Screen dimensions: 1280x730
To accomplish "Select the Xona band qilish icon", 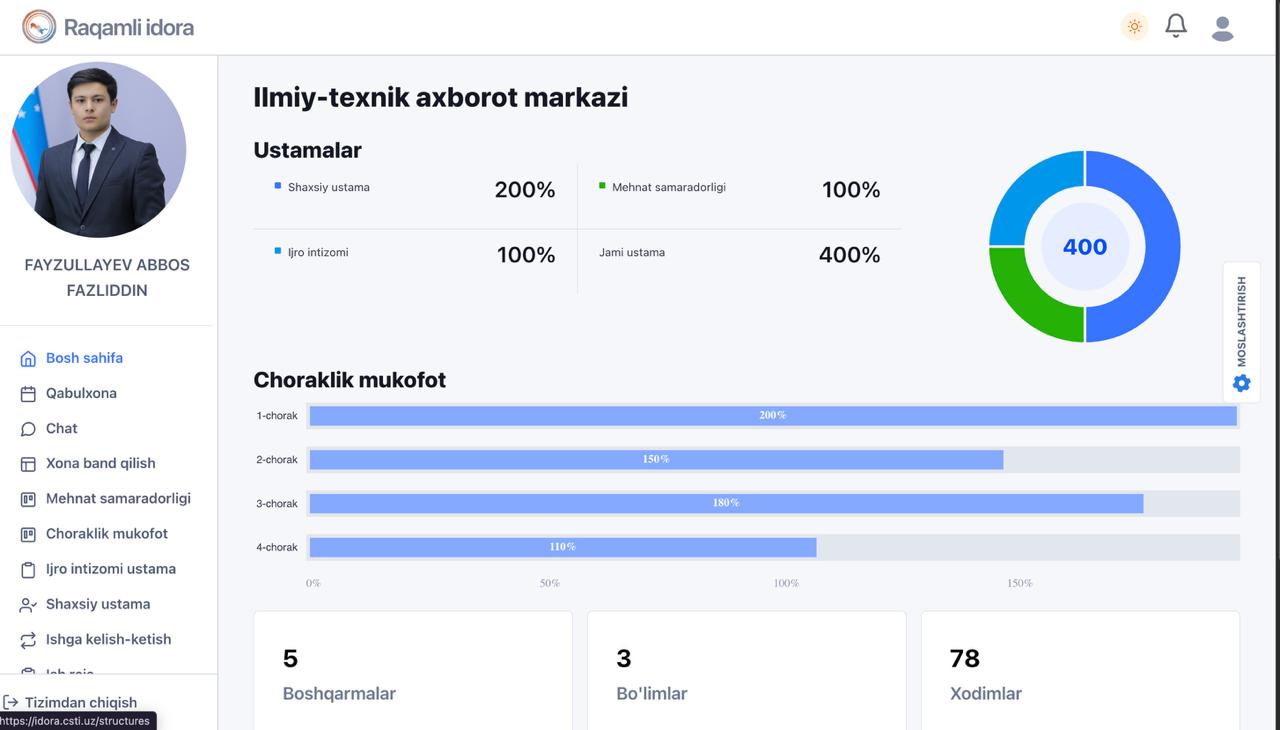I will point(27,463).
